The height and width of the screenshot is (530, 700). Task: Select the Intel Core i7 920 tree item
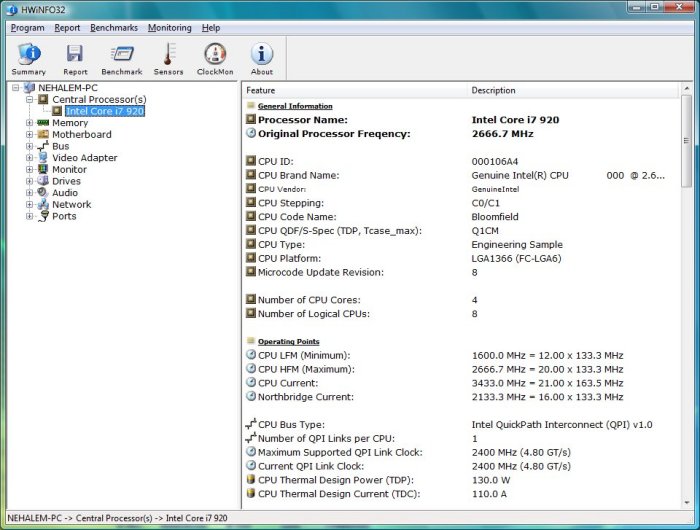tap(105, 111)
